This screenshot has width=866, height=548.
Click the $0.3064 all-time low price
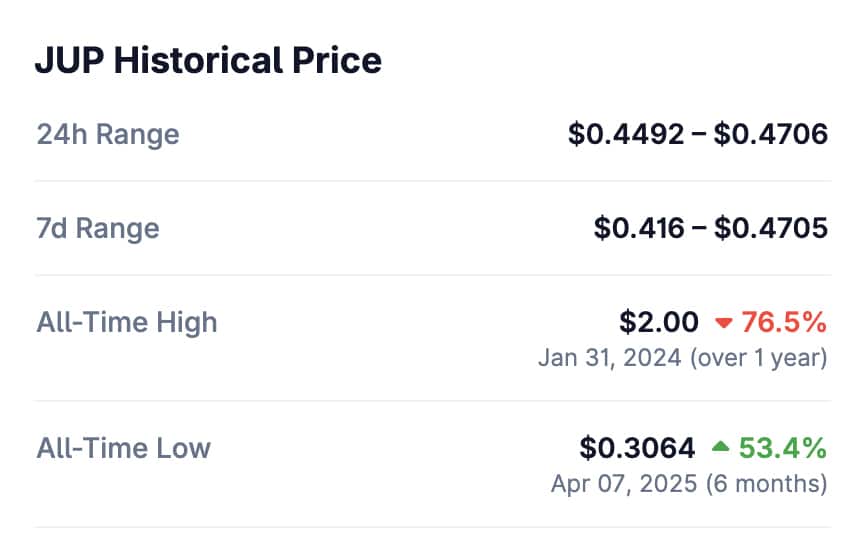[637, 447]
